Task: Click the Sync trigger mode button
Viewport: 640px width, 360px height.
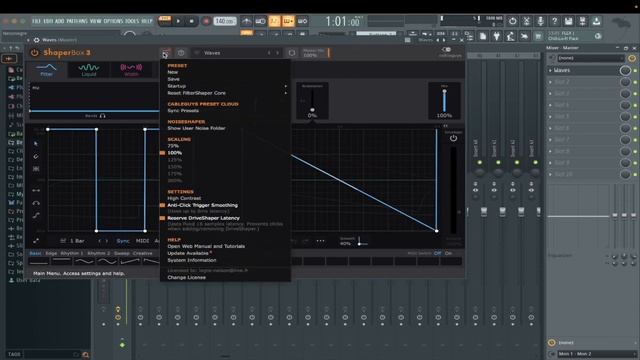Action: [x=123, y=241]
